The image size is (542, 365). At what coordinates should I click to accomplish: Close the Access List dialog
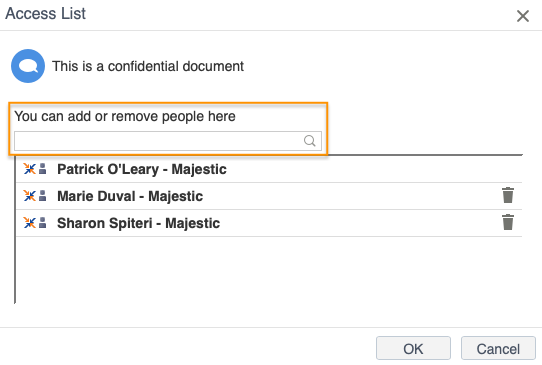pyautogui.click(x=523, y=16)
